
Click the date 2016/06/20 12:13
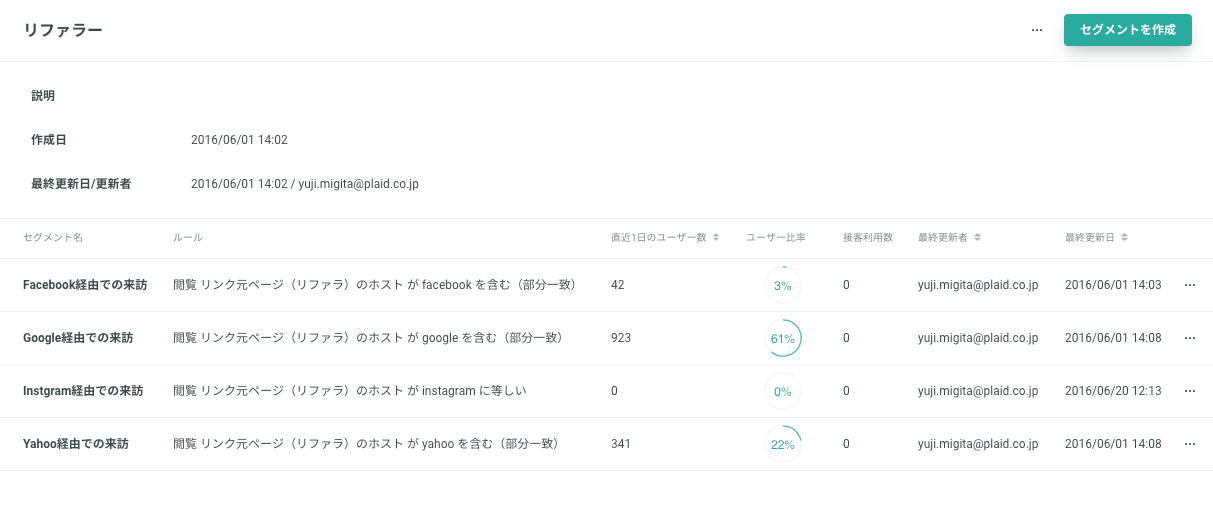pos(1114,391)
